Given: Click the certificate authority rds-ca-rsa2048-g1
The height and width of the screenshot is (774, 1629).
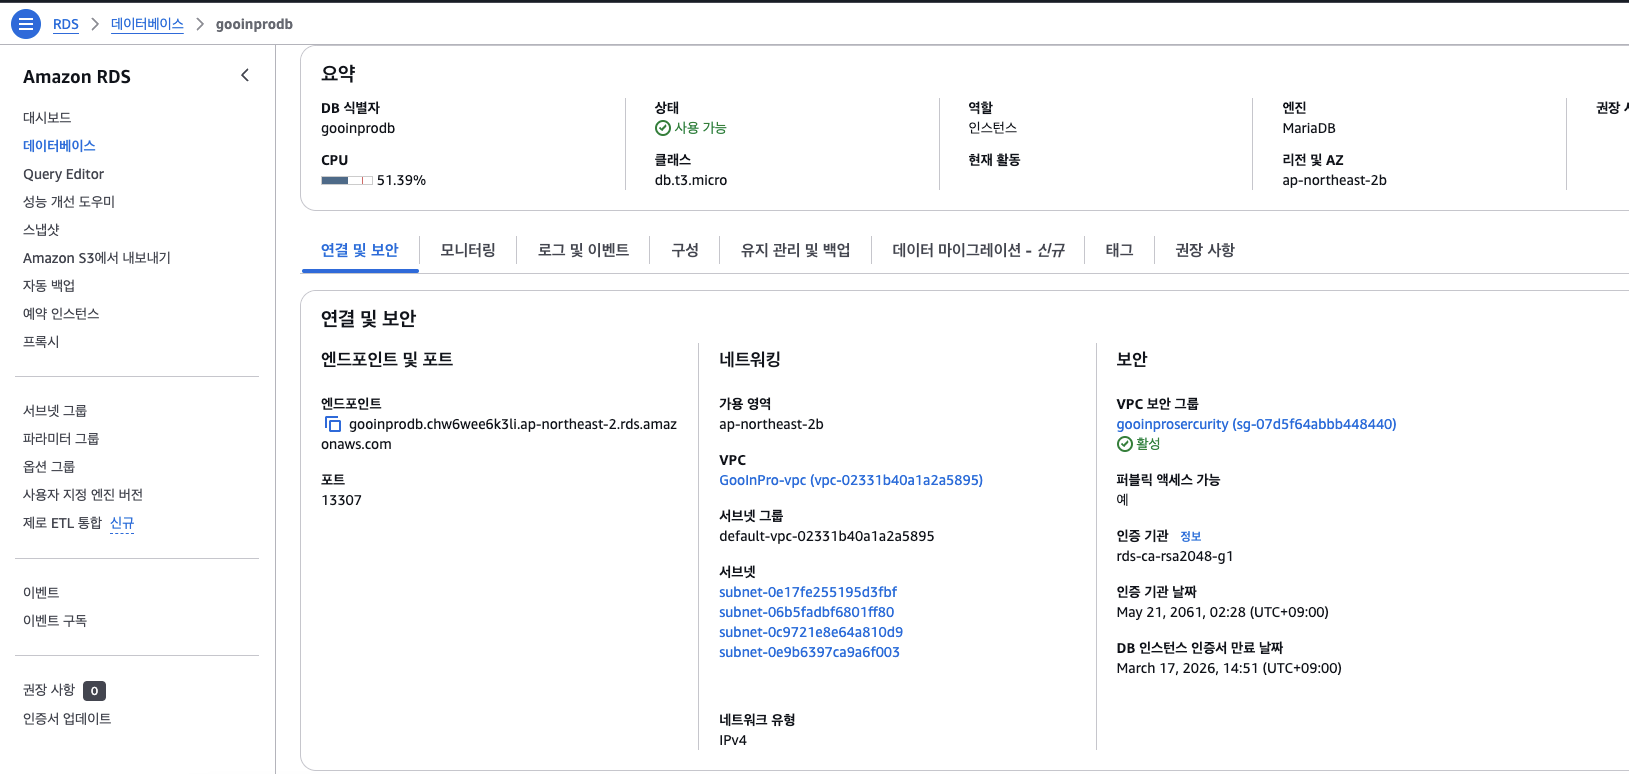Looking at the screenshot, I should click(x=1175, y=556).
